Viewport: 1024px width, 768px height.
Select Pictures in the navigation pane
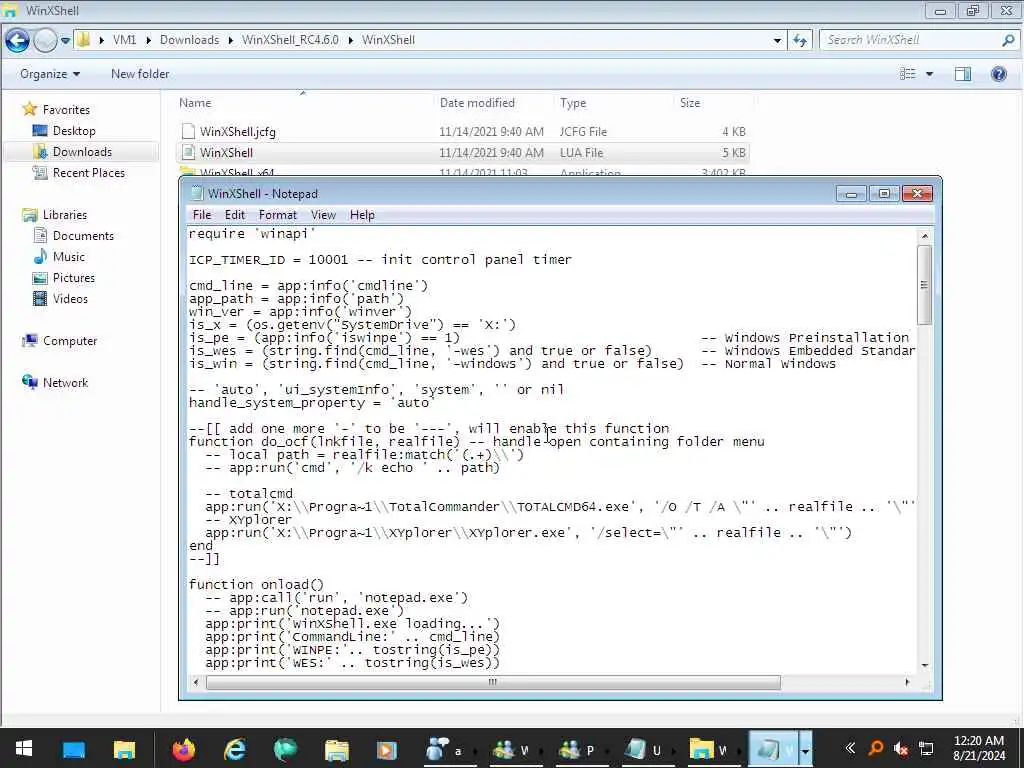(x=73, y=278)
